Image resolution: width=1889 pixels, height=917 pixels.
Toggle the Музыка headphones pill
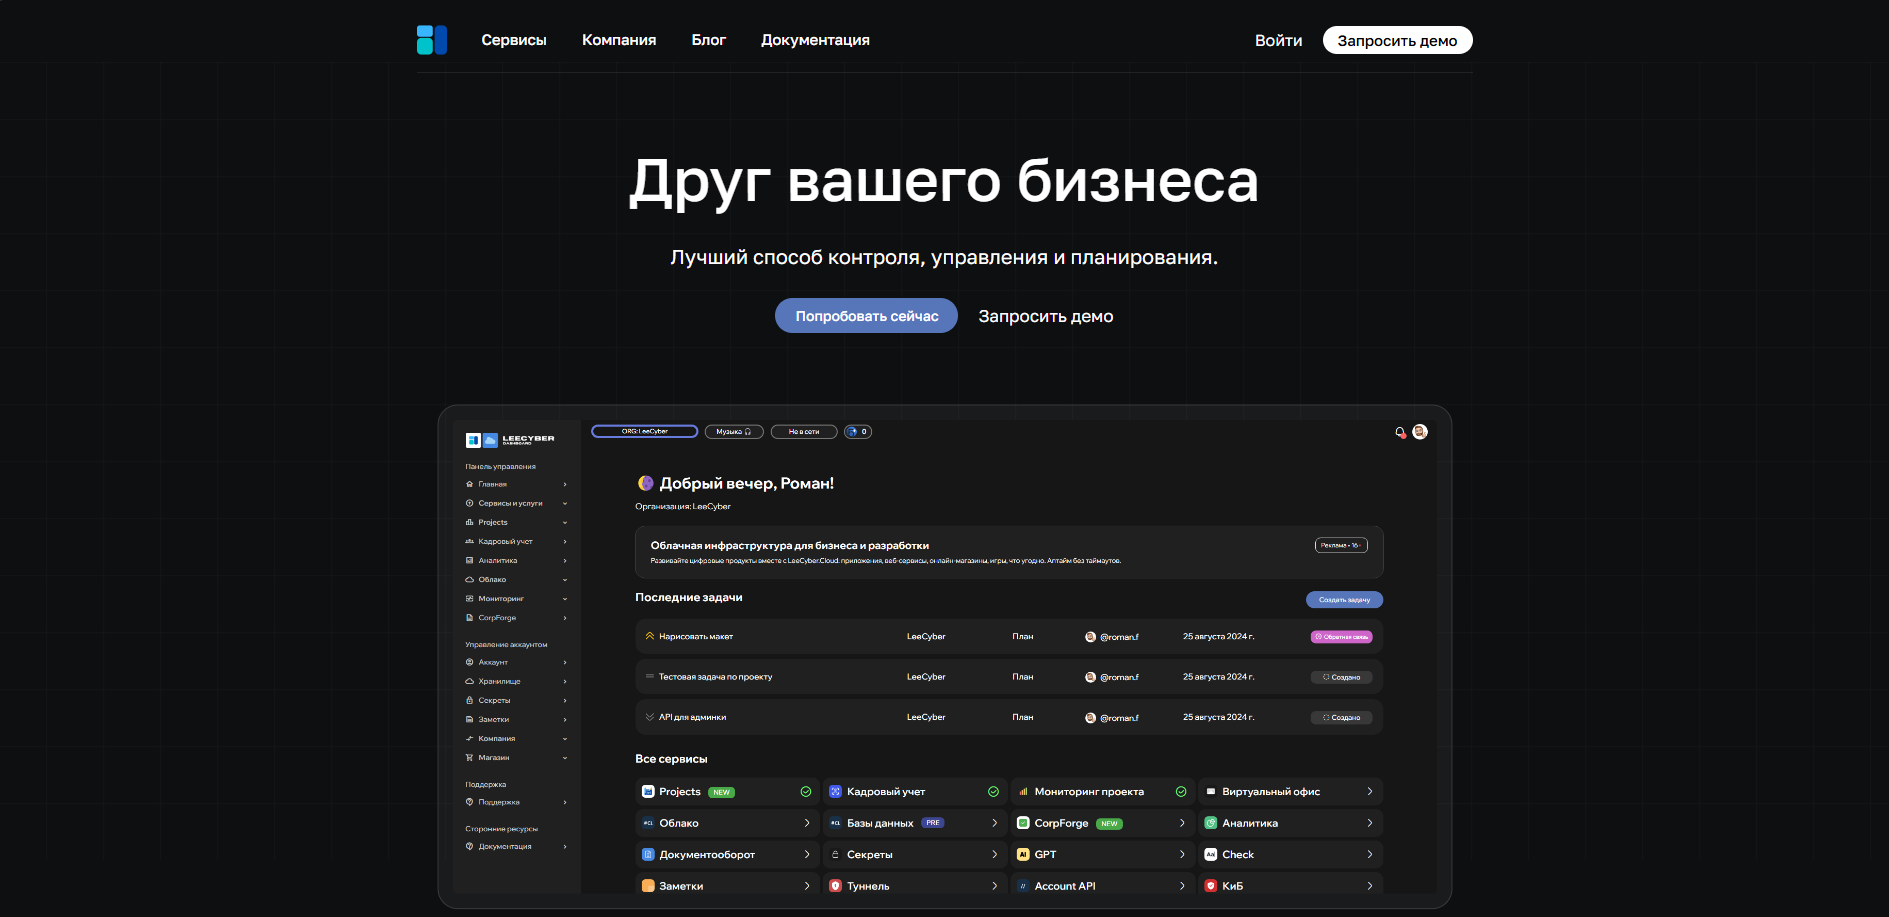point(734,432)
